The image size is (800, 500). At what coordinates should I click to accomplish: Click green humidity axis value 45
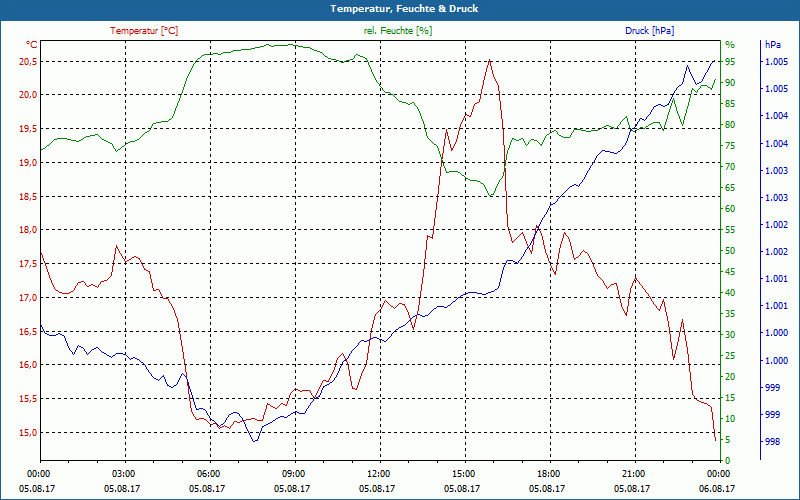(x=730, y=272)
